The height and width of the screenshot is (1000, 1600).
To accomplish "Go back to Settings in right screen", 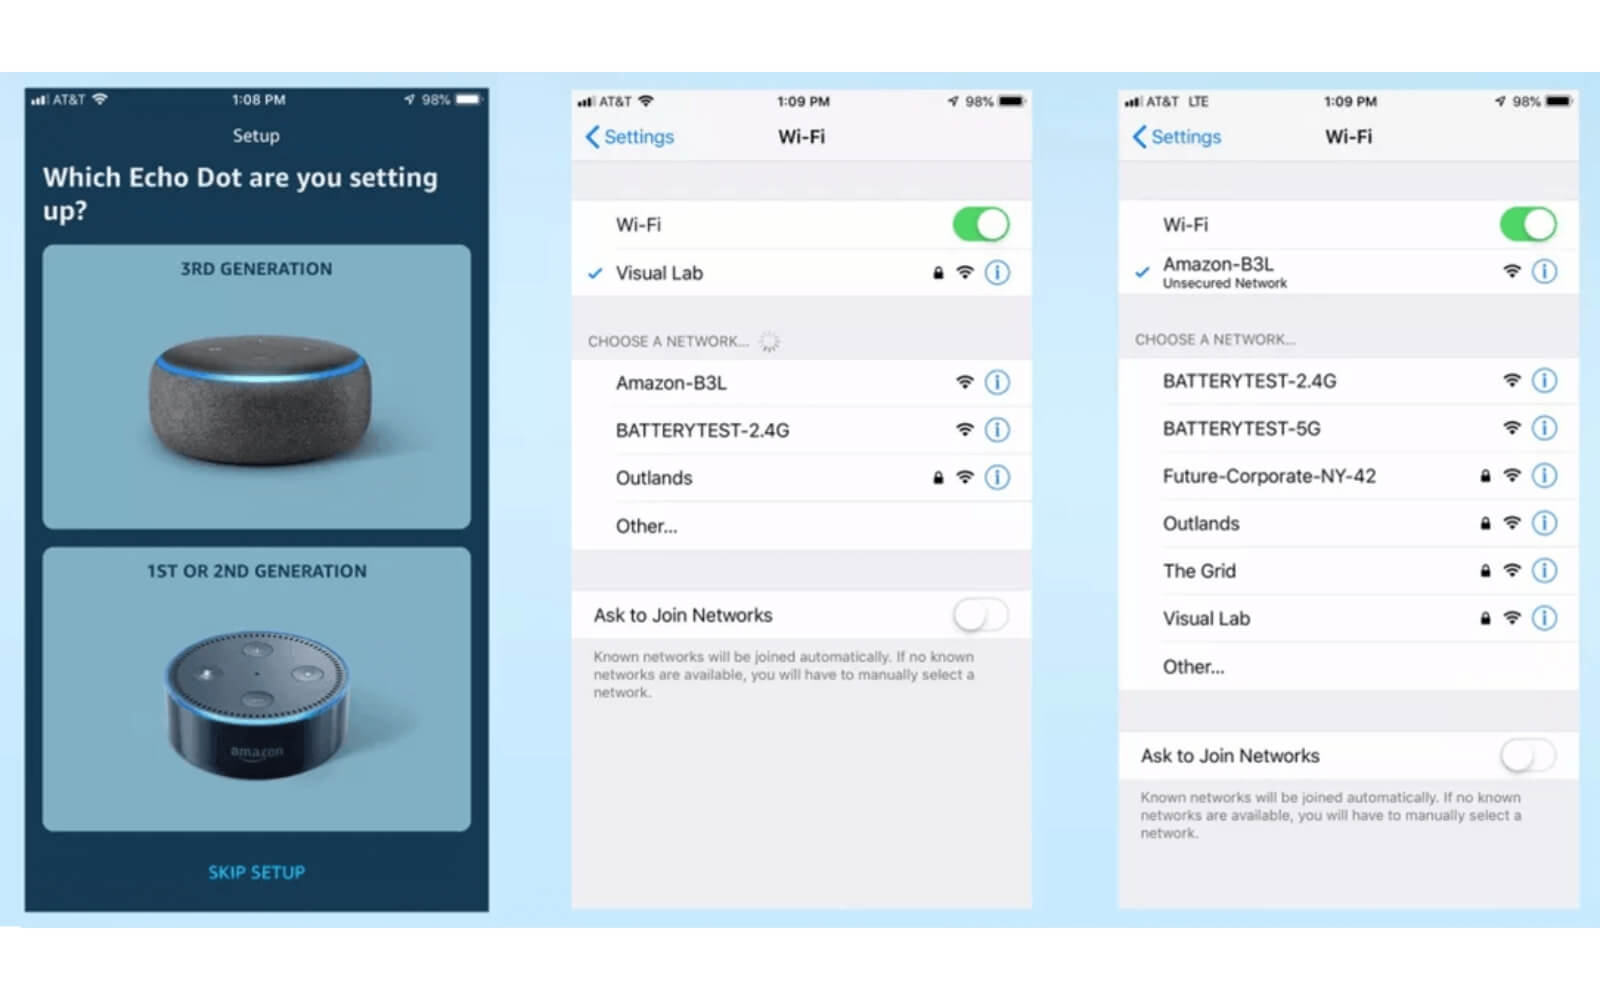I will point(1177,137).
